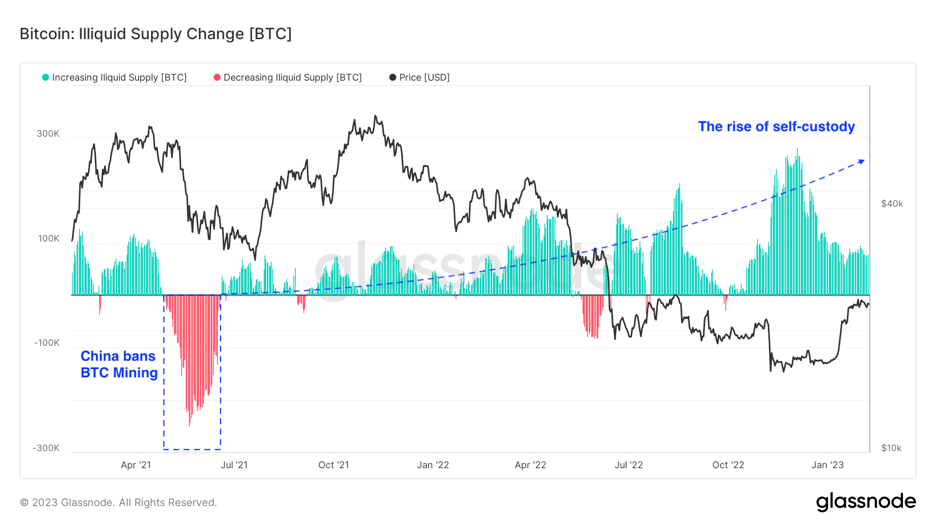Click the Jan '23 x-axis label
Screen dimensions: 936x526
click(827, 465)
